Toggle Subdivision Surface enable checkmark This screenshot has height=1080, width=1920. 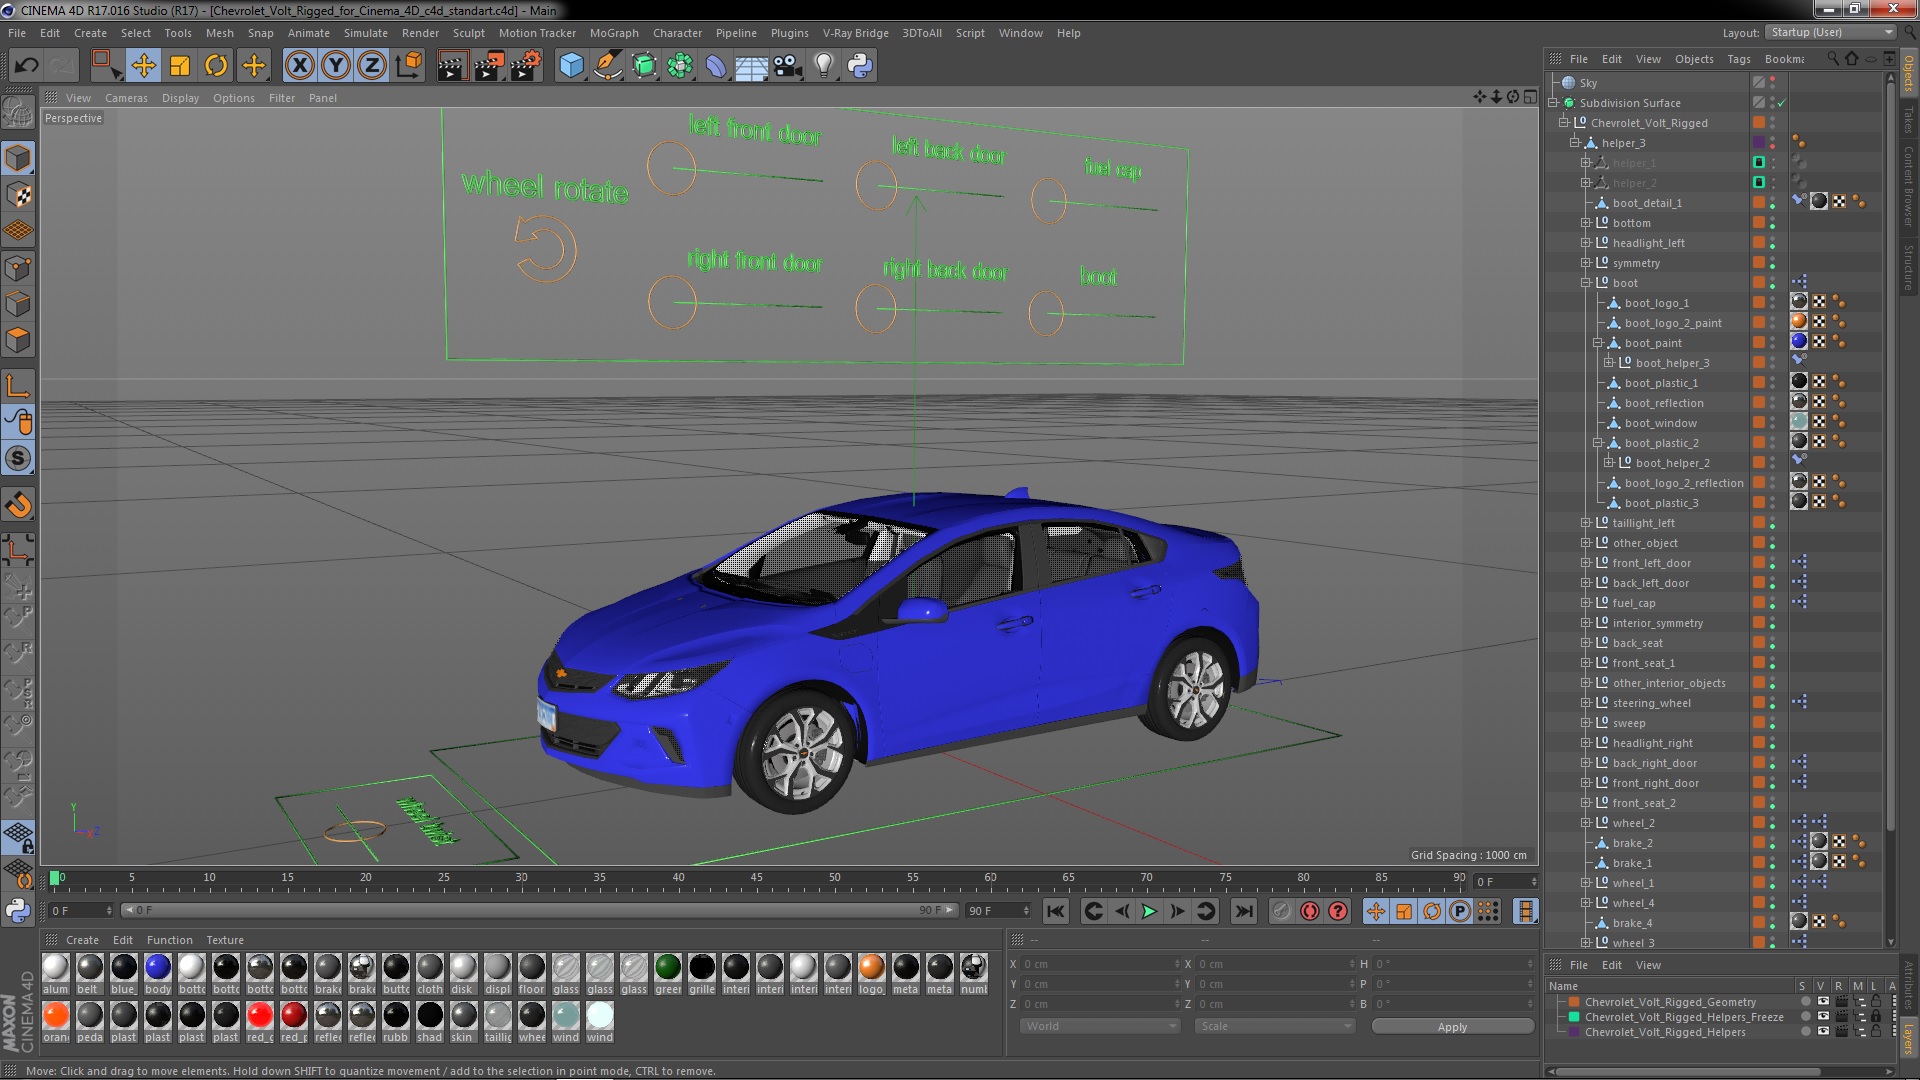(x=1782, y=103)
